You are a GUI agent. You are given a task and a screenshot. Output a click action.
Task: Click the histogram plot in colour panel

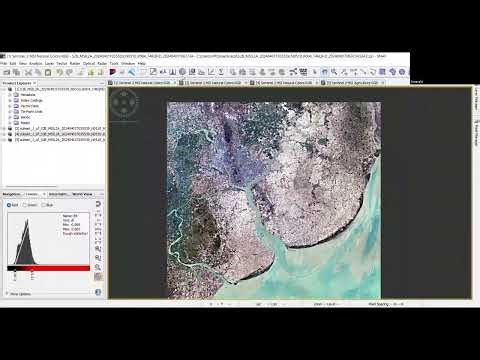[x=49, y=238]
